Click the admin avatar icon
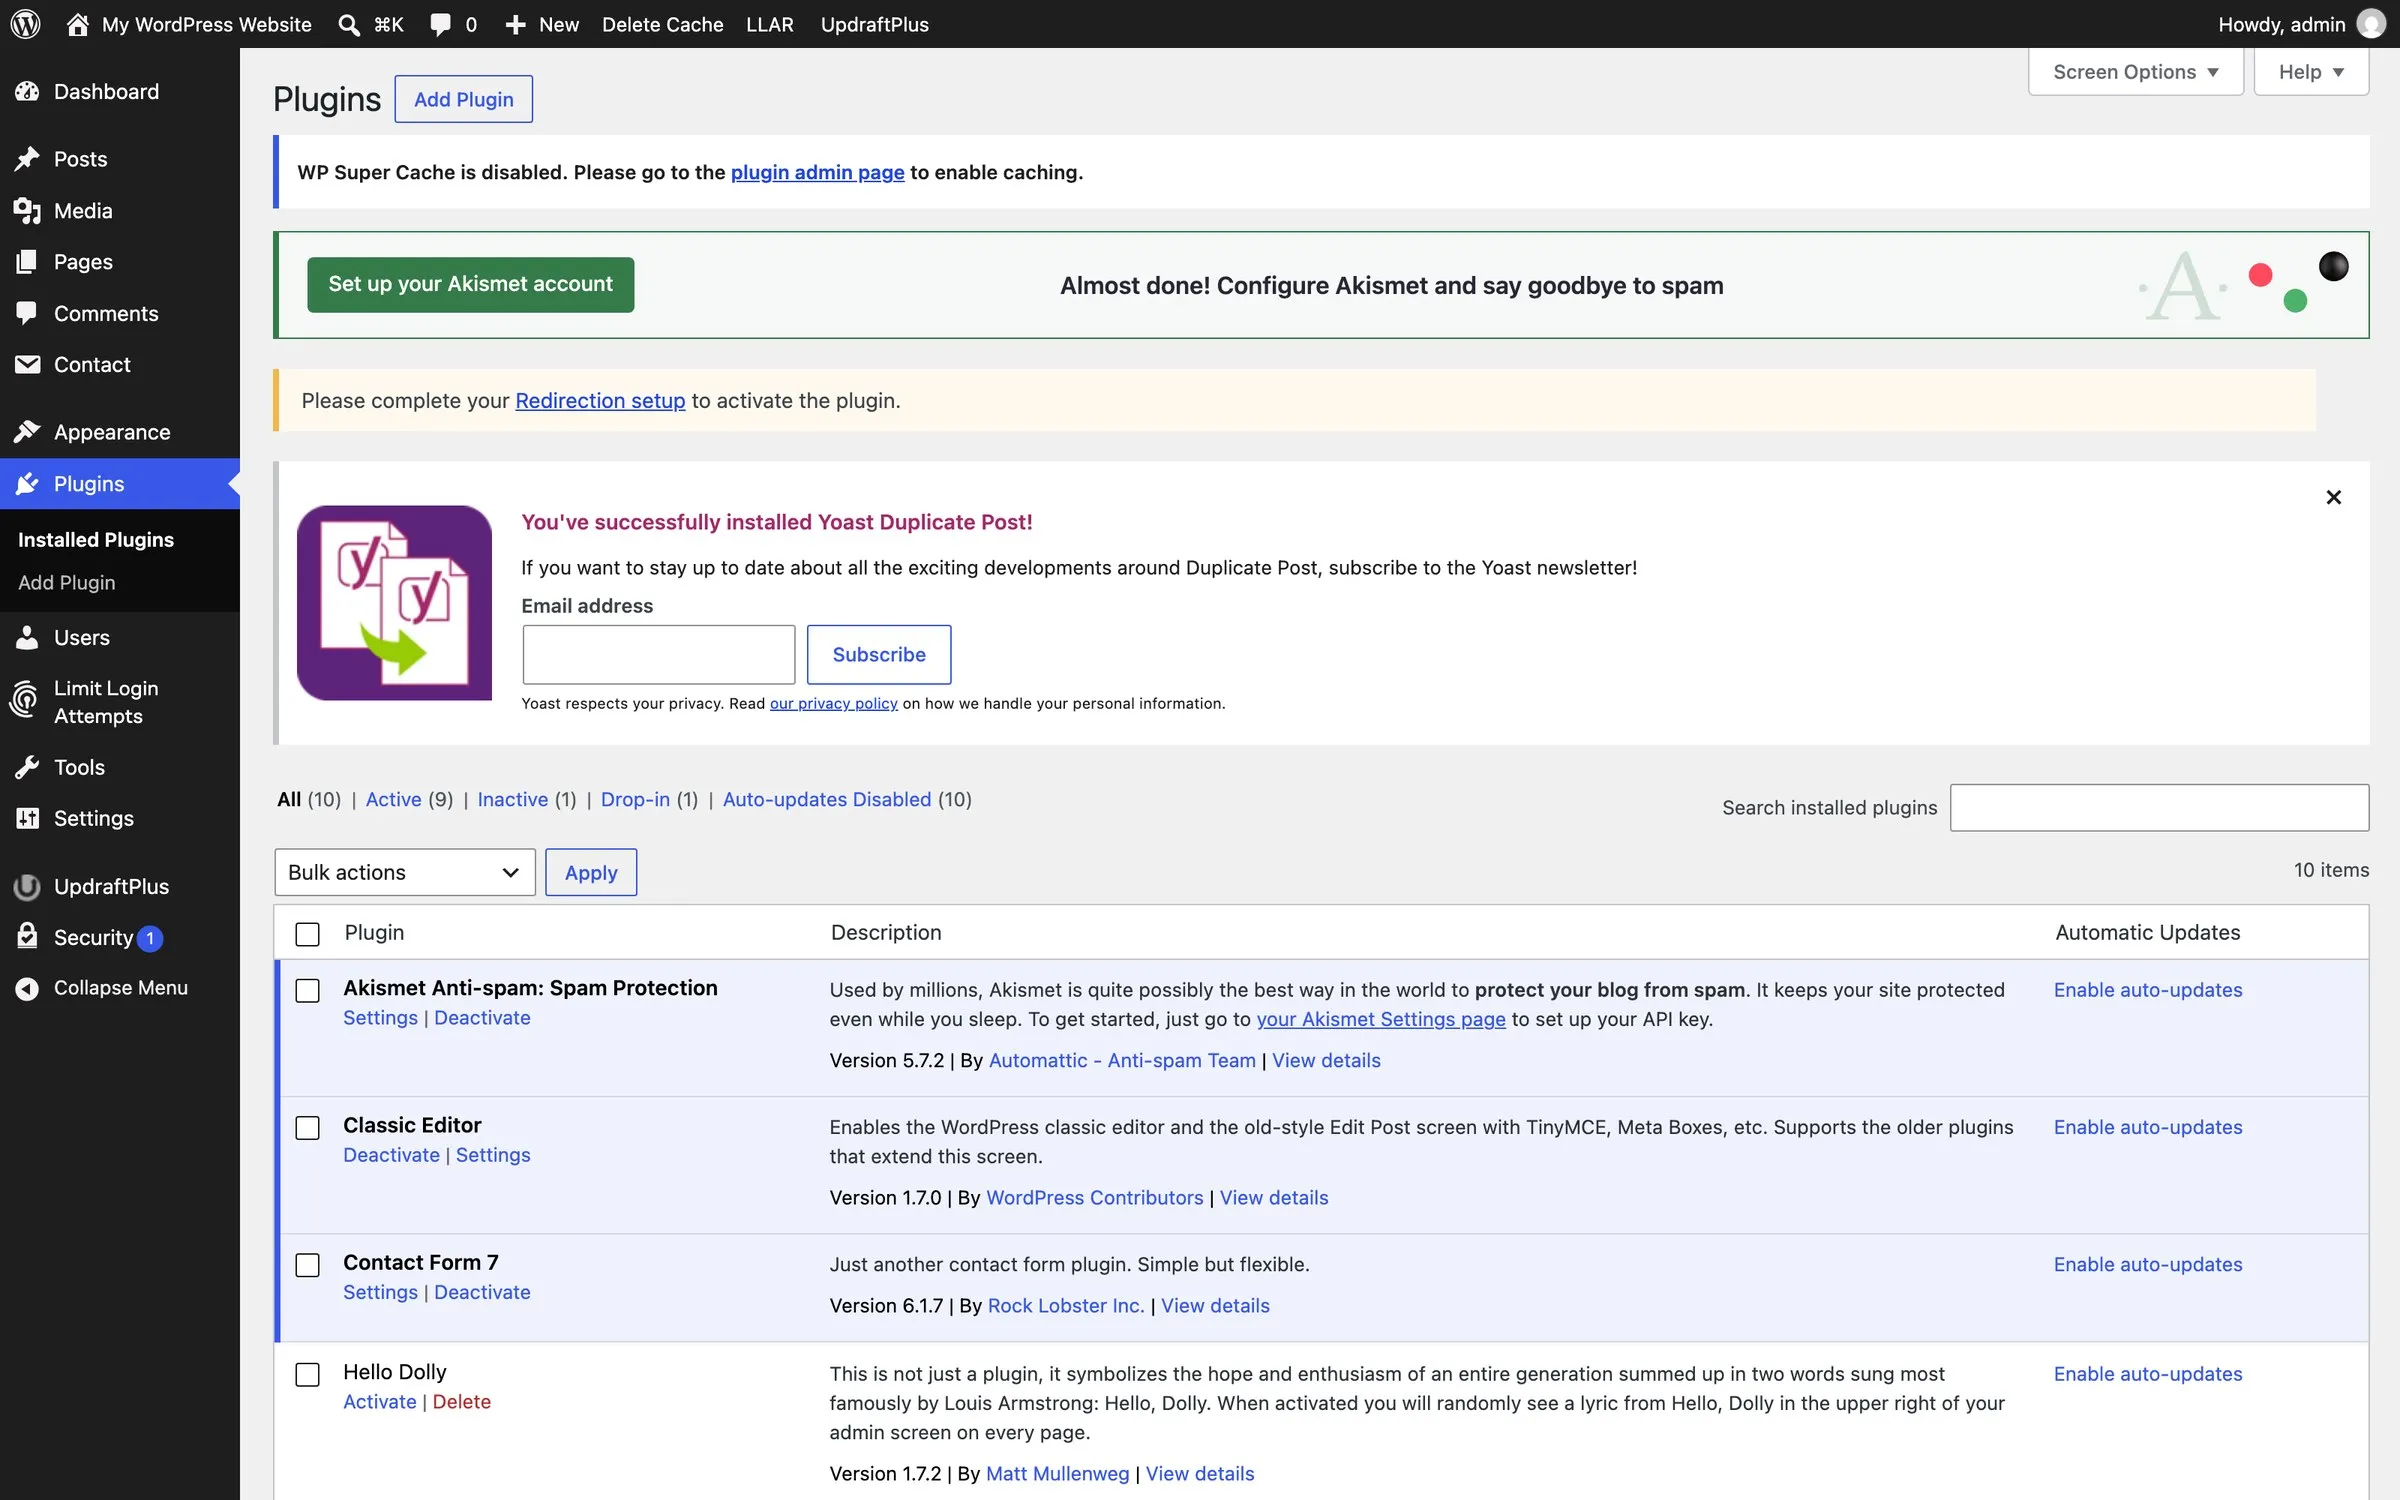 2371,24
